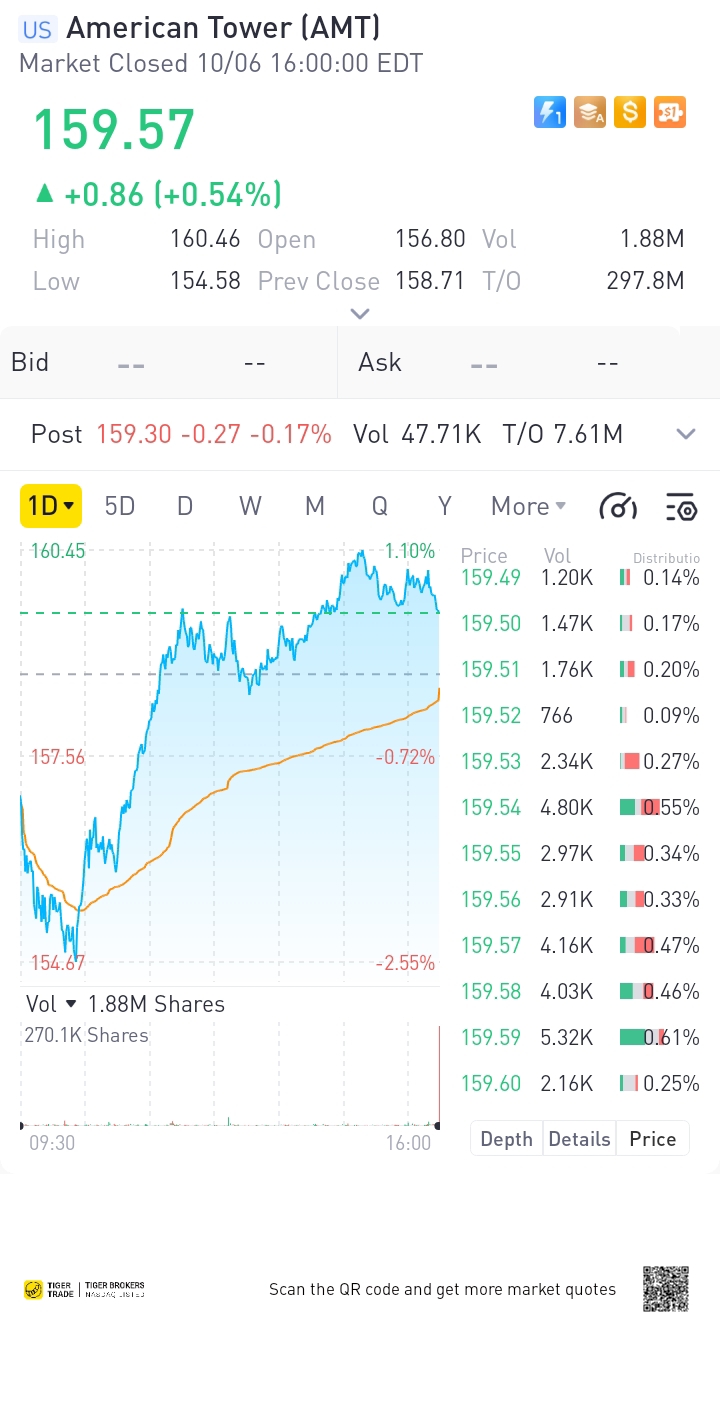The width and height of the screenshot is (720, 1404).
Task: Open the 1D timeframe dropdown
Action: pos(51,506)
